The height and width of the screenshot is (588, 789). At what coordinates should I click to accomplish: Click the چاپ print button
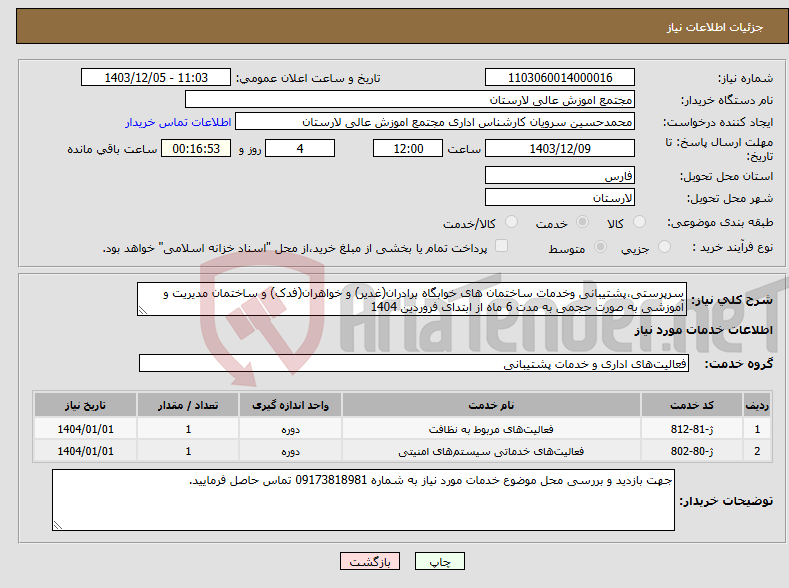pos(439,561)
